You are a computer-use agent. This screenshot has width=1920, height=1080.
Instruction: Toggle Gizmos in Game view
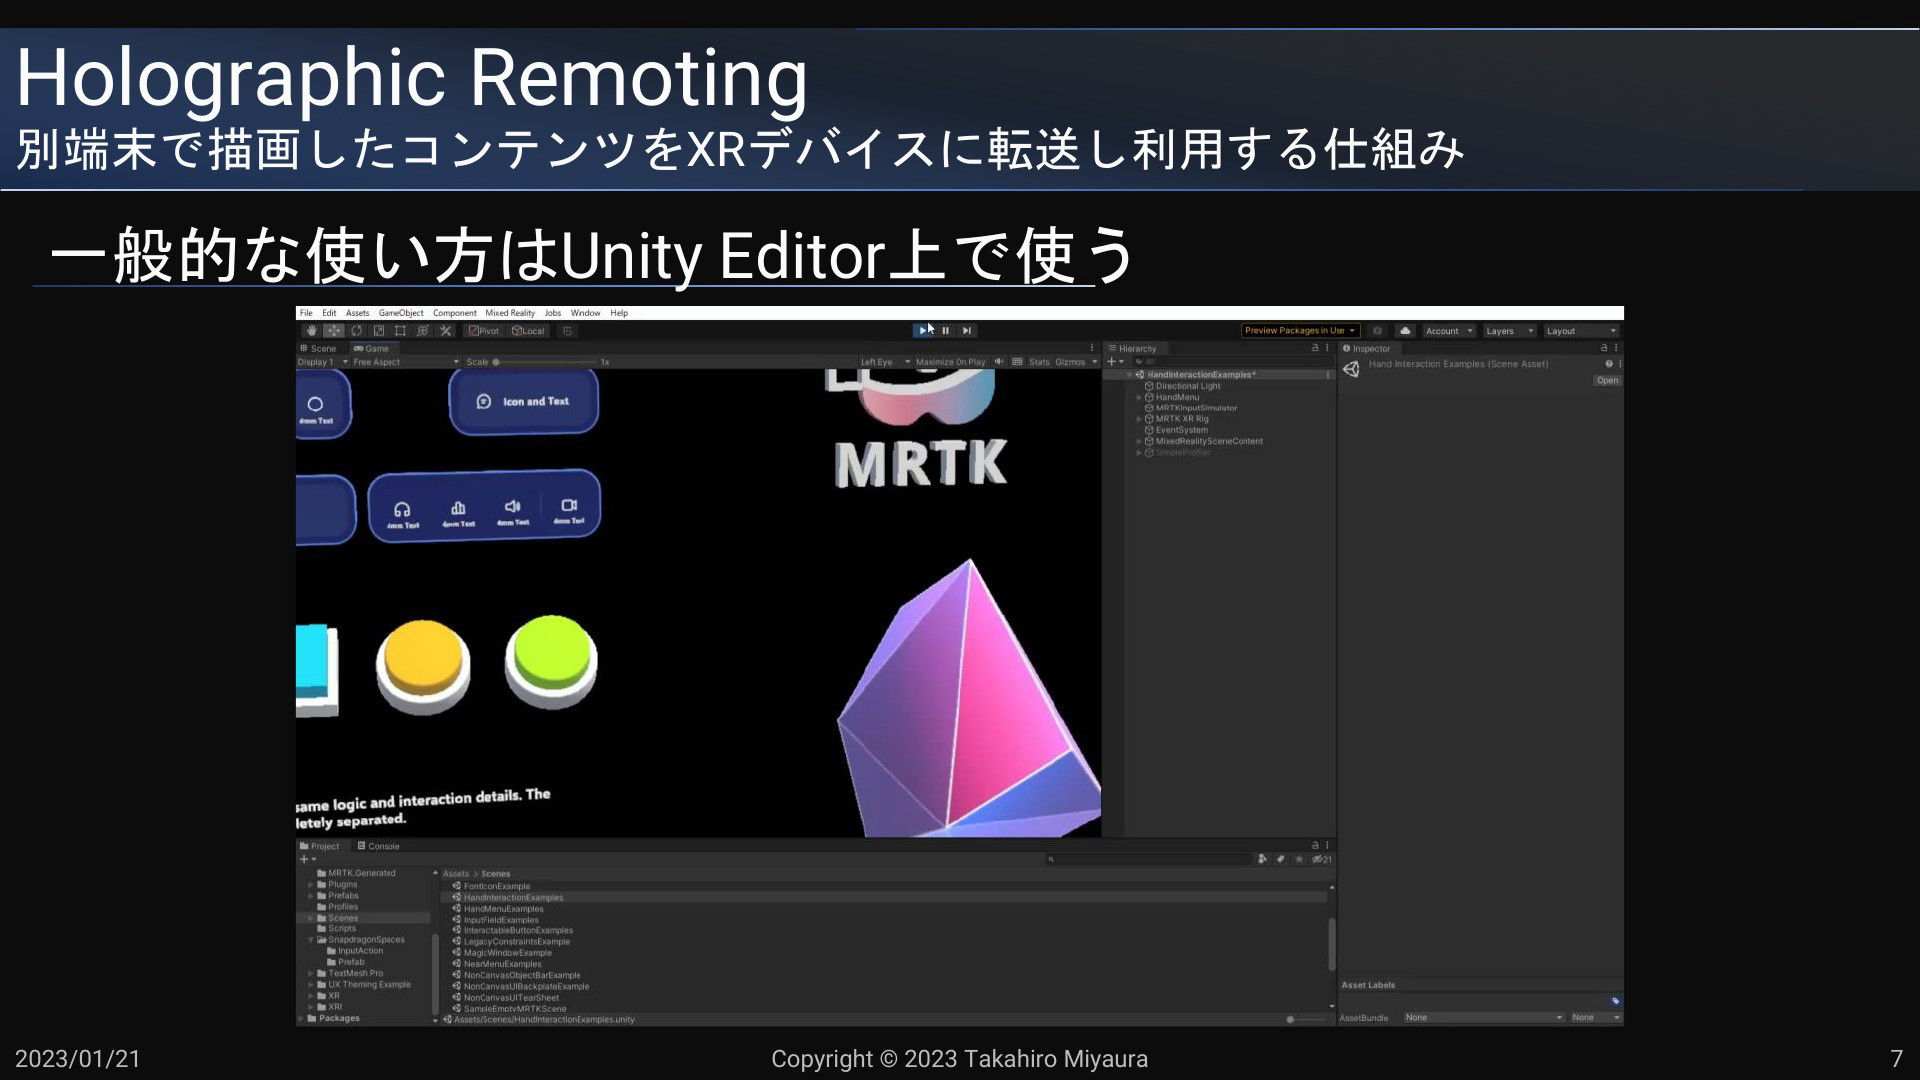click(1070, 362)
